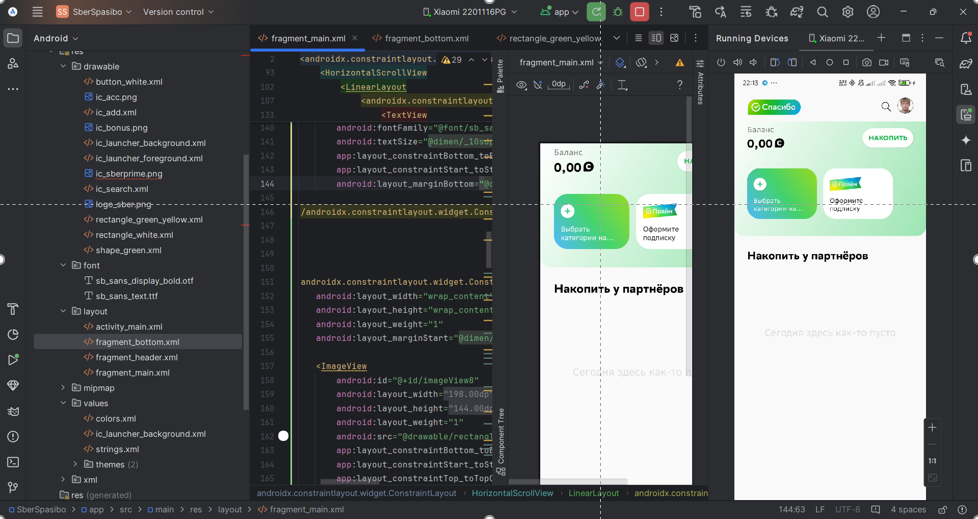
Task: Click the НАКОПИТЬ button on the device screen
Action: (x=887, y=138)
